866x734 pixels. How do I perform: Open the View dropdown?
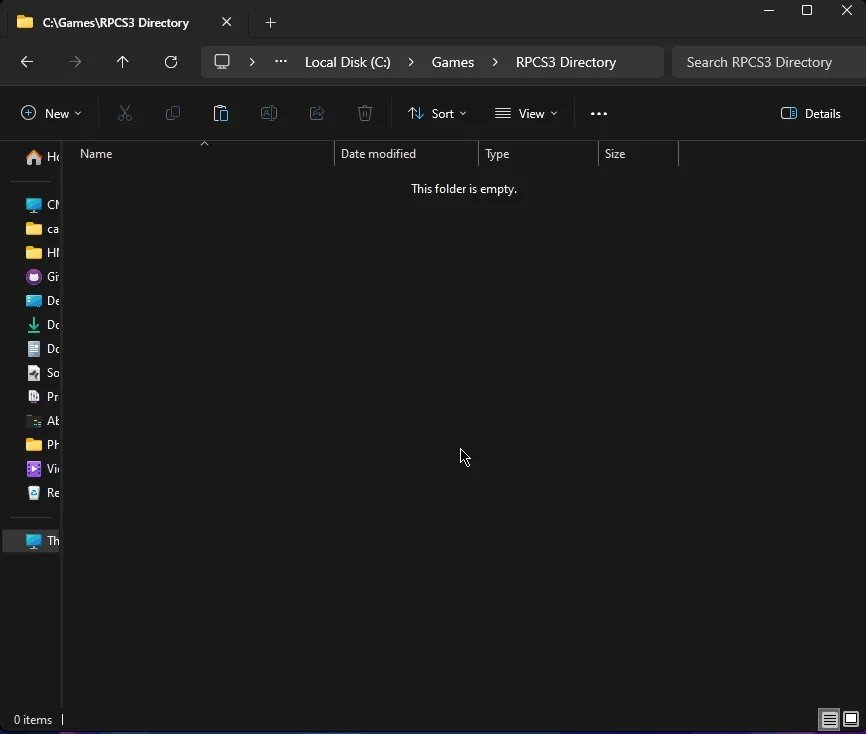pos(526,113)
